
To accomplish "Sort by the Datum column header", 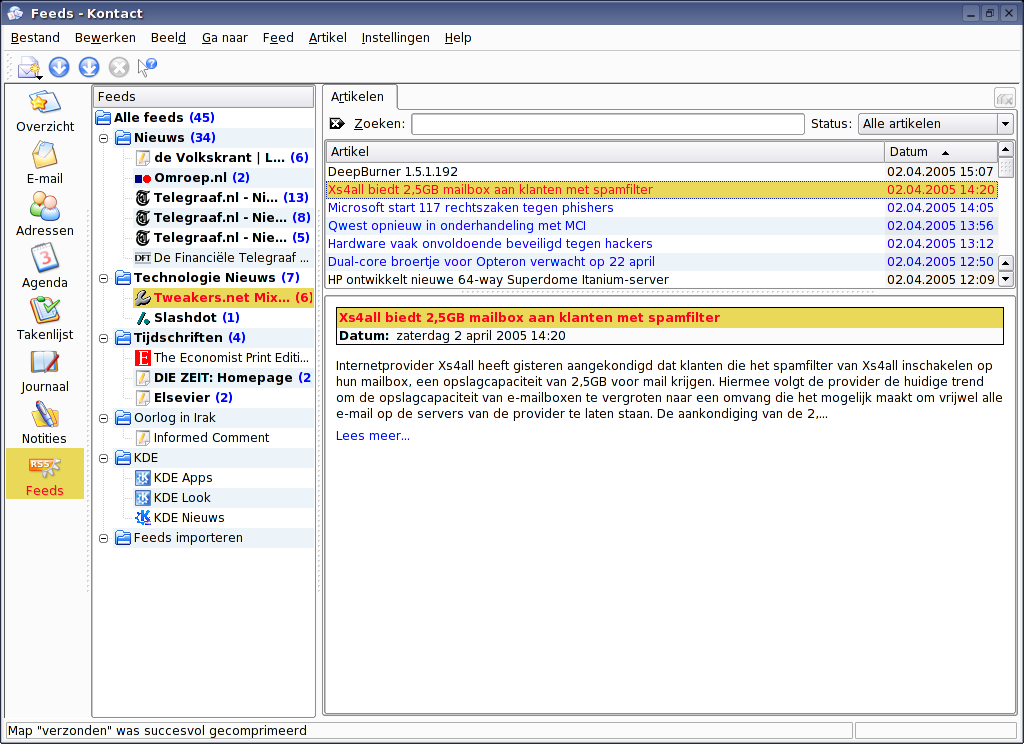I will [940, 152].
